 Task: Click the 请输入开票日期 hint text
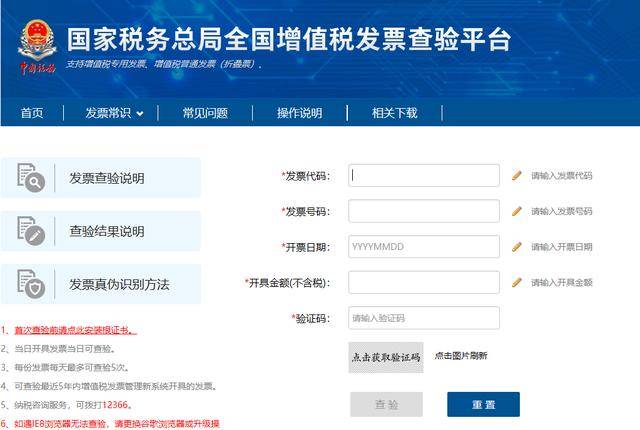pyautogui.click(x=562, y=247)
